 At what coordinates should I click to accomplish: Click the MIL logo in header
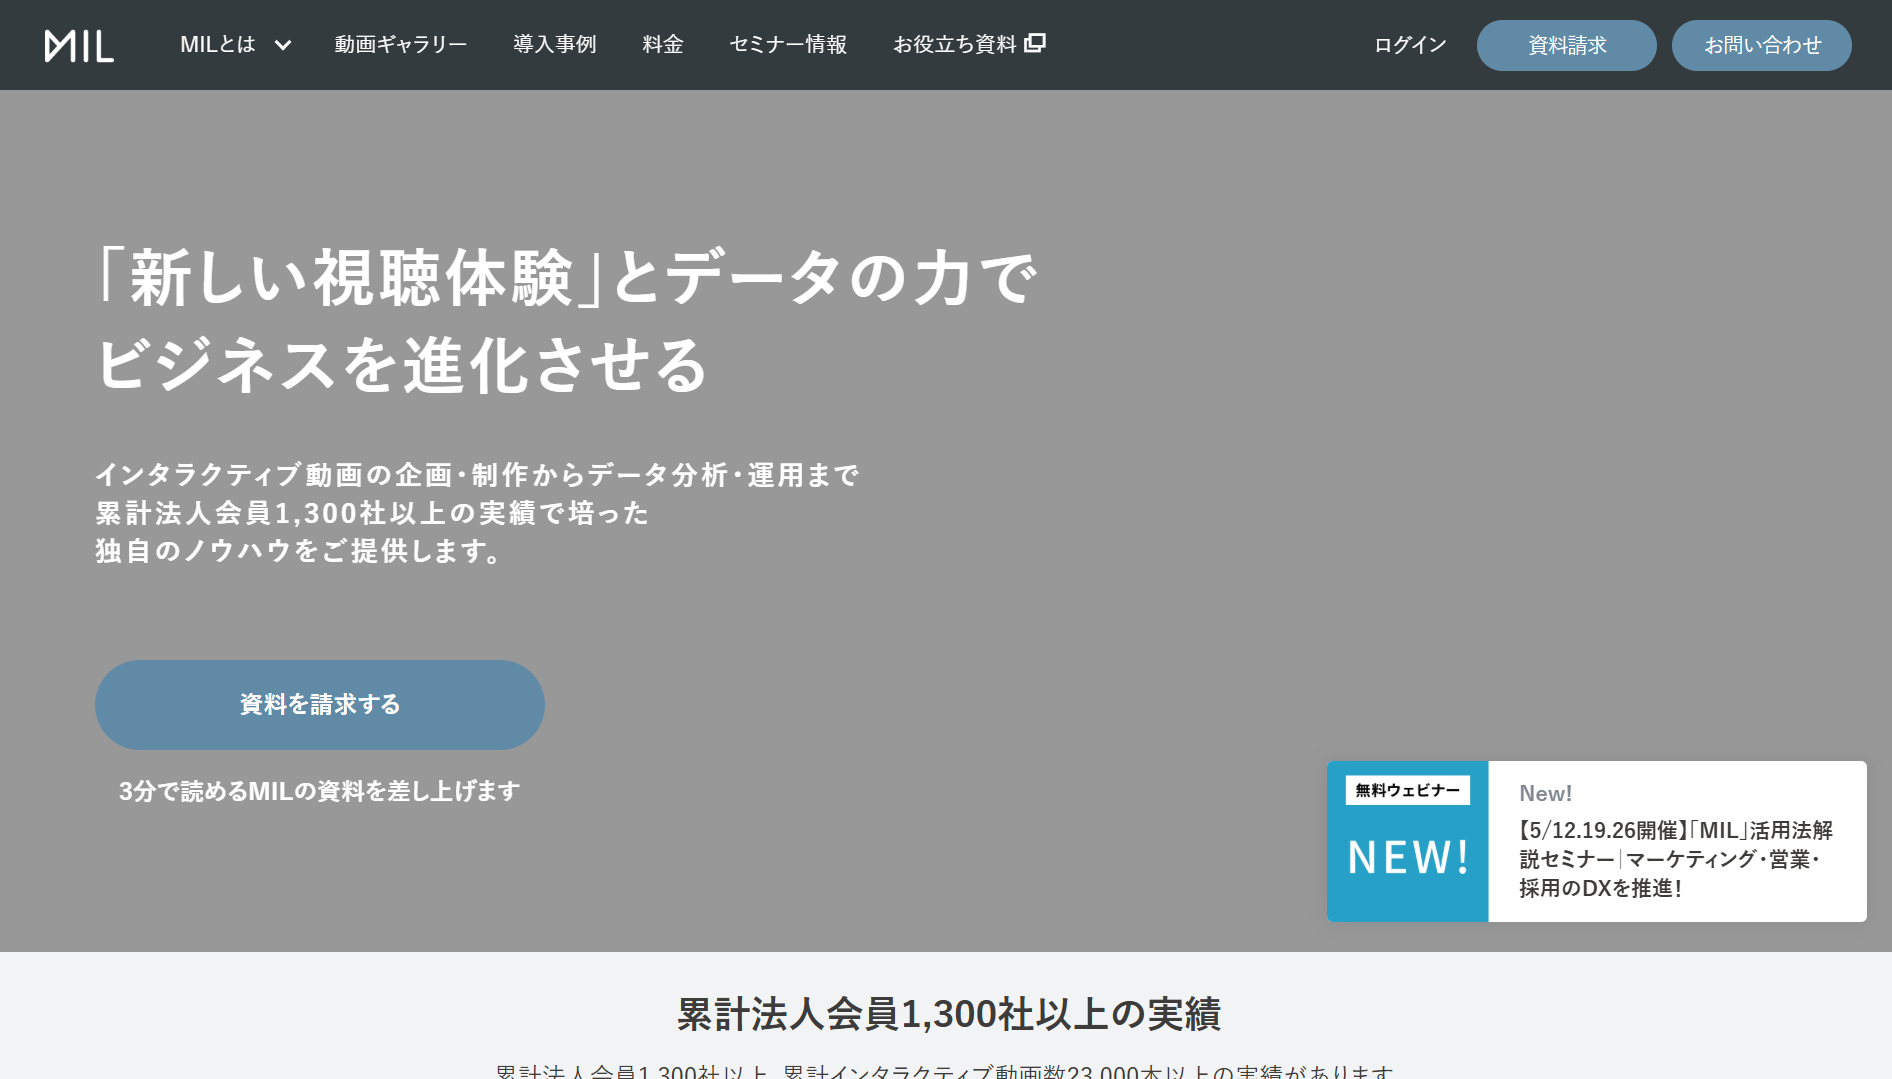79,45
